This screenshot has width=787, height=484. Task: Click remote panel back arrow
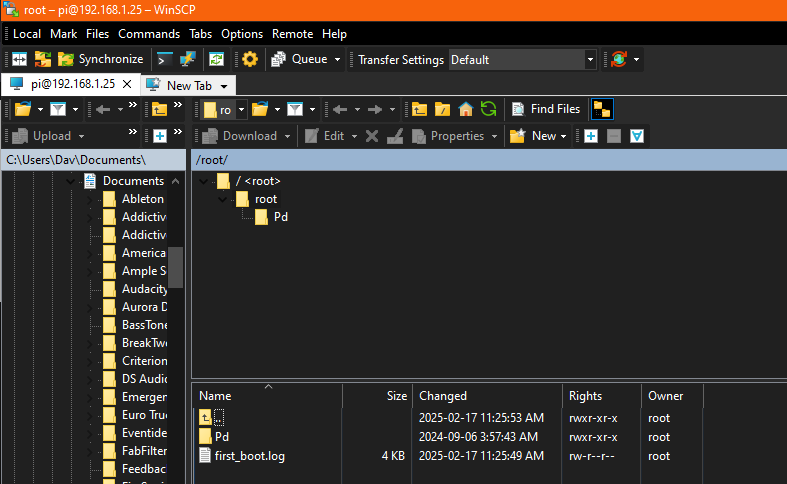(340, 109)
